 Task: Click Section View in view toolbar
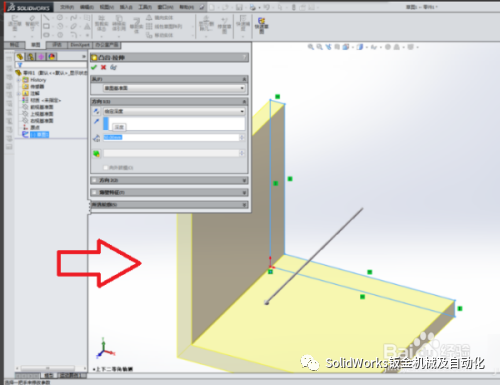337,47
